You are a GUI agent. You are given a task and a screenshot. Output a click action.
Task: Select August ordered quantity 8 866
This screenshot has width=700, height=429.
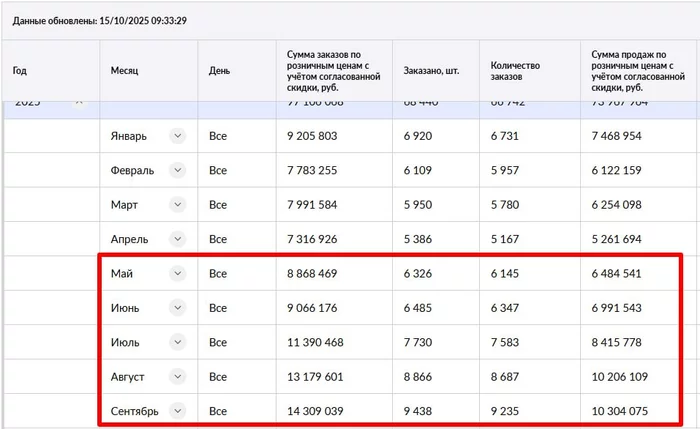421,376
